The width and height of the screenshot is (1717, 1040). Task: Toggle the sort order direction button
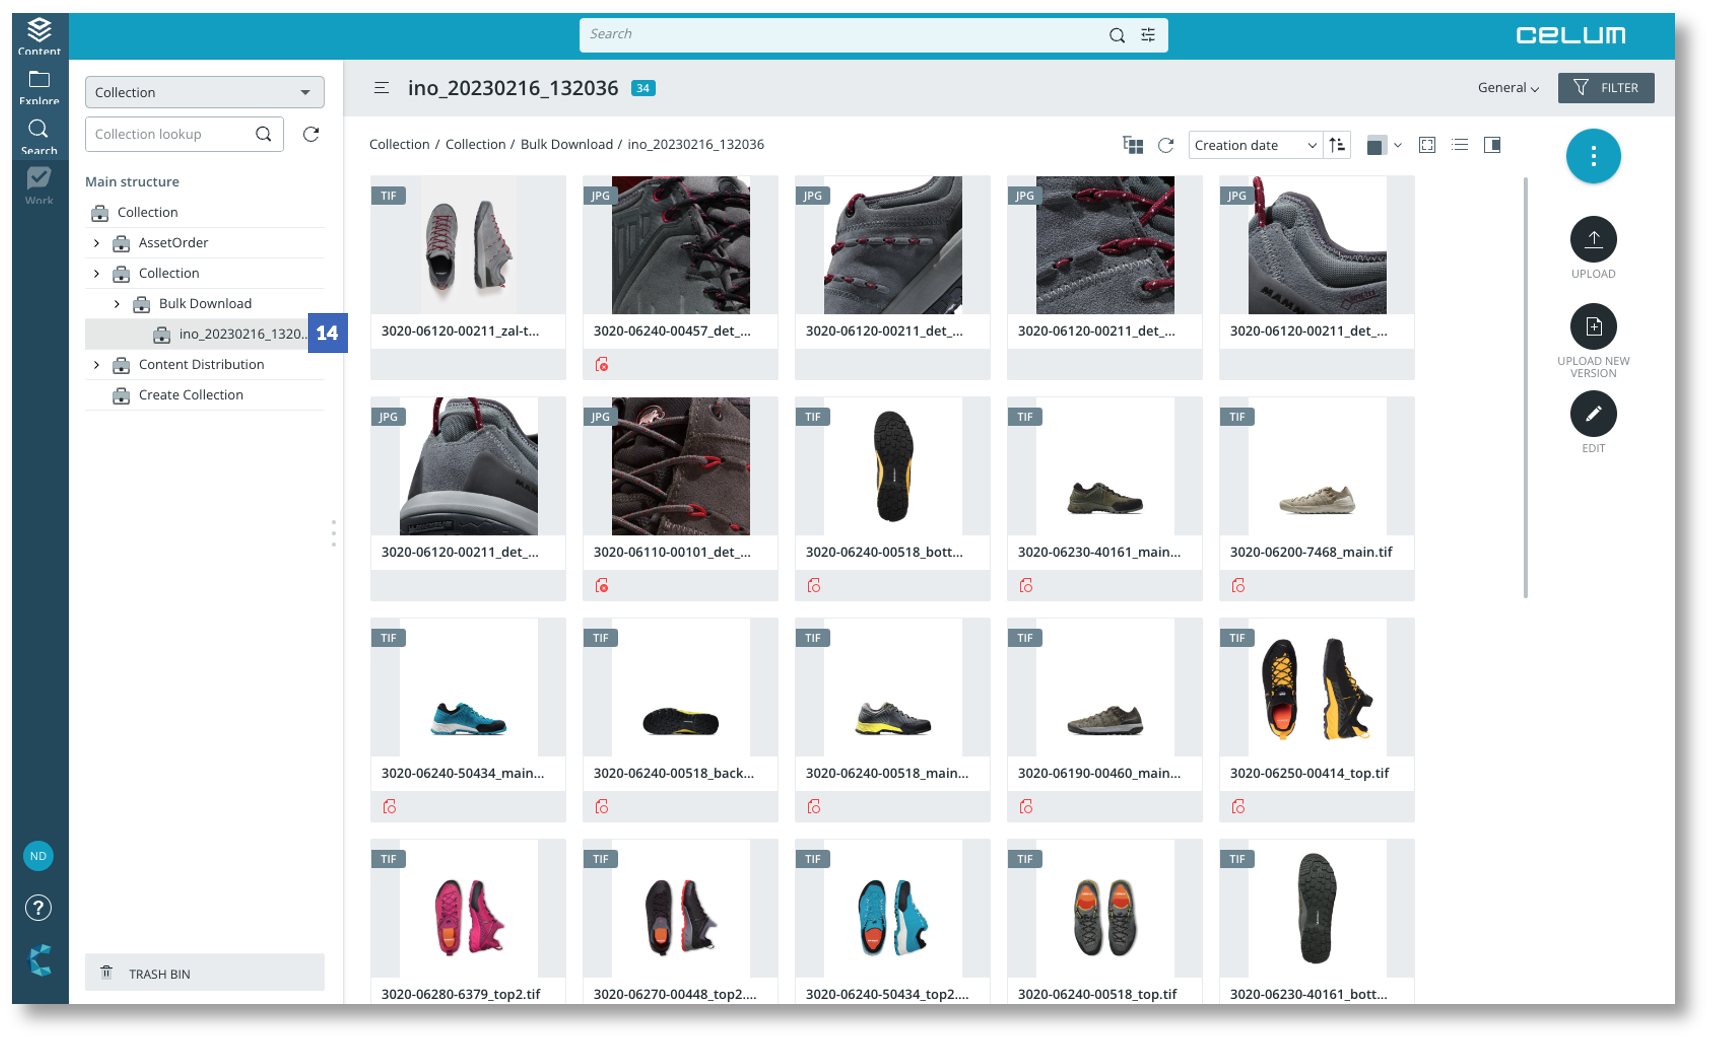pos(1337,145)
